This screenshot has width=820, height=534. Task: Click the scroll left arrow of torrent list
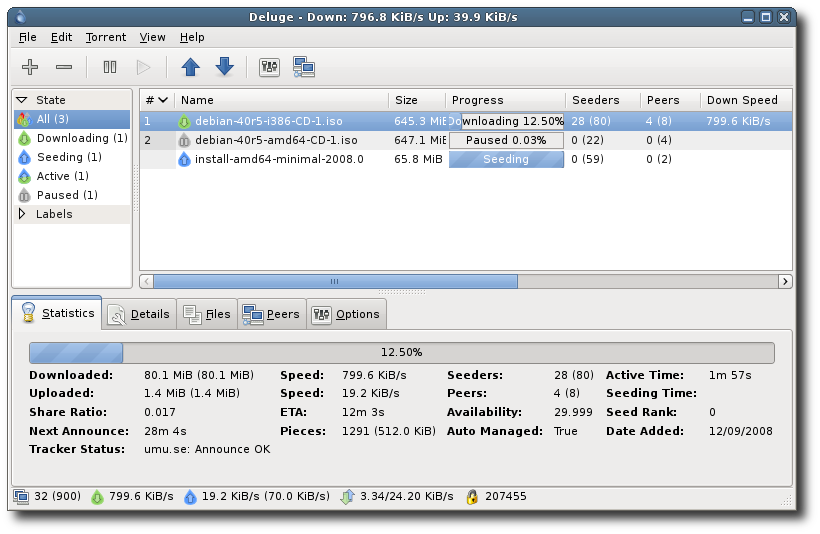(x=147, y=281)
